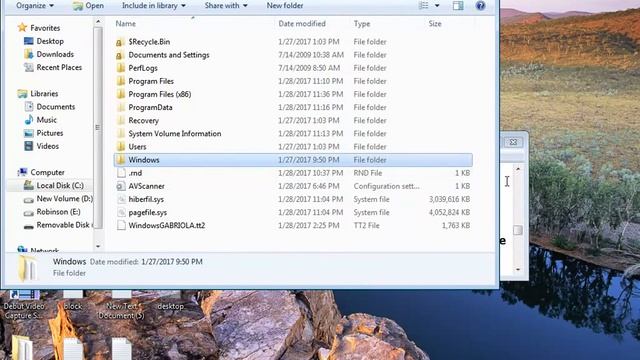
Task: Click the 'TT2 File' type cell
Action: point(366,225)
